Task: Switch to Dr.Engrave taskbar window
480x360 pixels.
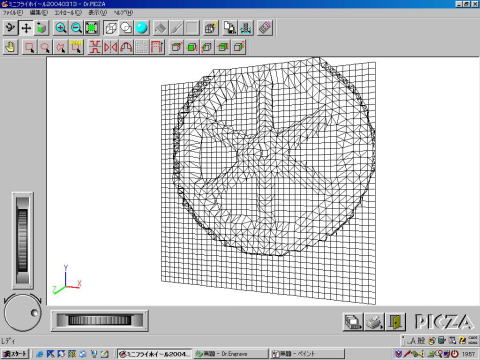Action: (x=231, y=354)
